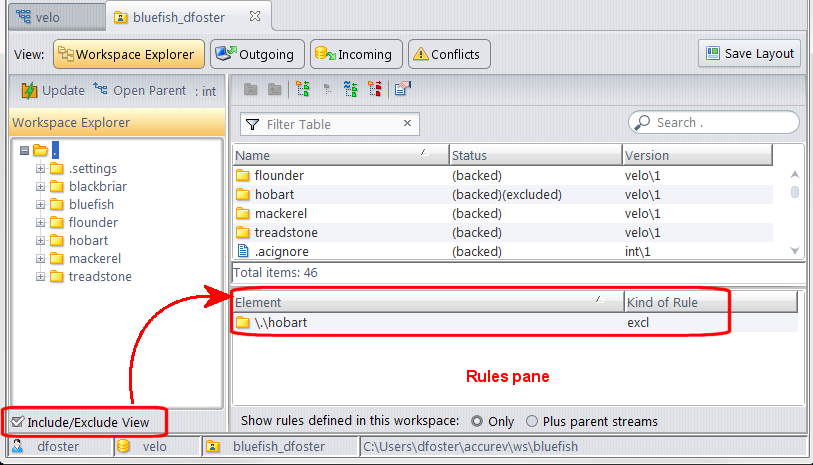
Task: Click the "excl" rule cell
Action: 638,322
